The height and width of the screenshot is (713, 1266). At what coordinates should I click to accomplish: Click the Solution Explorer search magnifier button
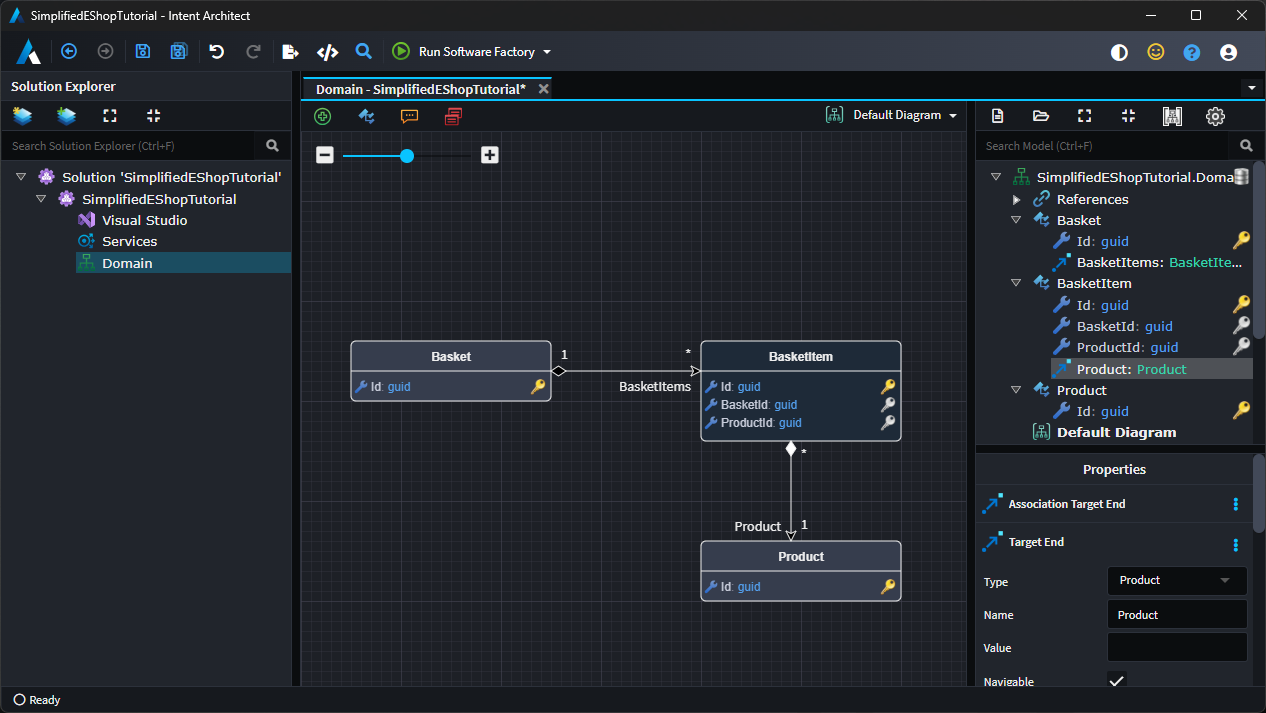pos(273,146)
